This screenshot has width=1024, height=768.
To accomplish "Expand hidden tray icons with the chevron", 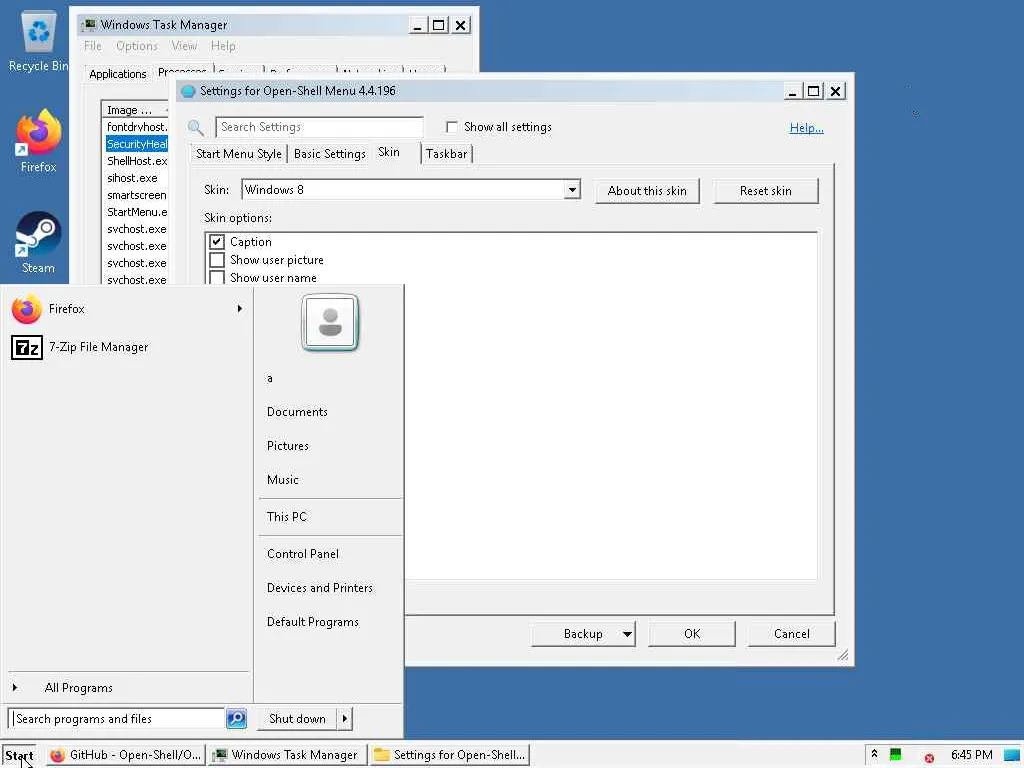I will click(x=874, y=754).
